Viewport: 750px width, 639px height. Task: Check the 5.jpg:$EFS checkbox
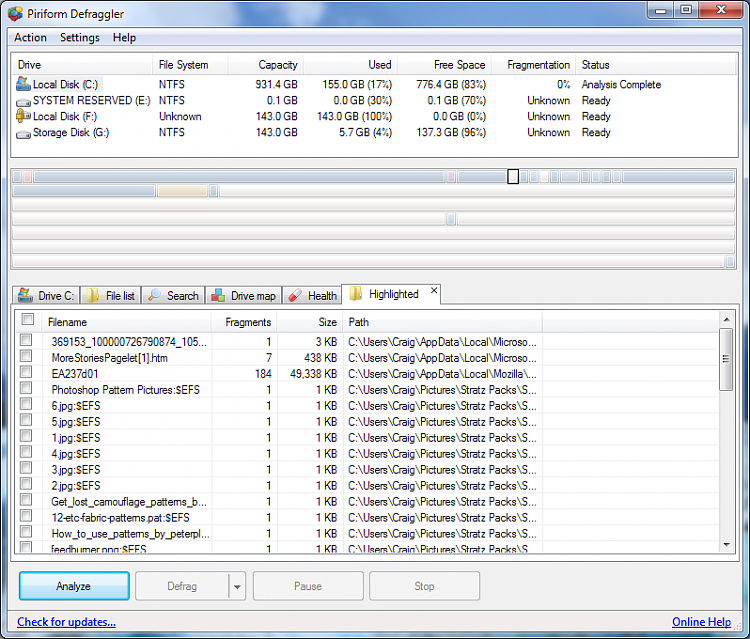(x=26, y=420)
